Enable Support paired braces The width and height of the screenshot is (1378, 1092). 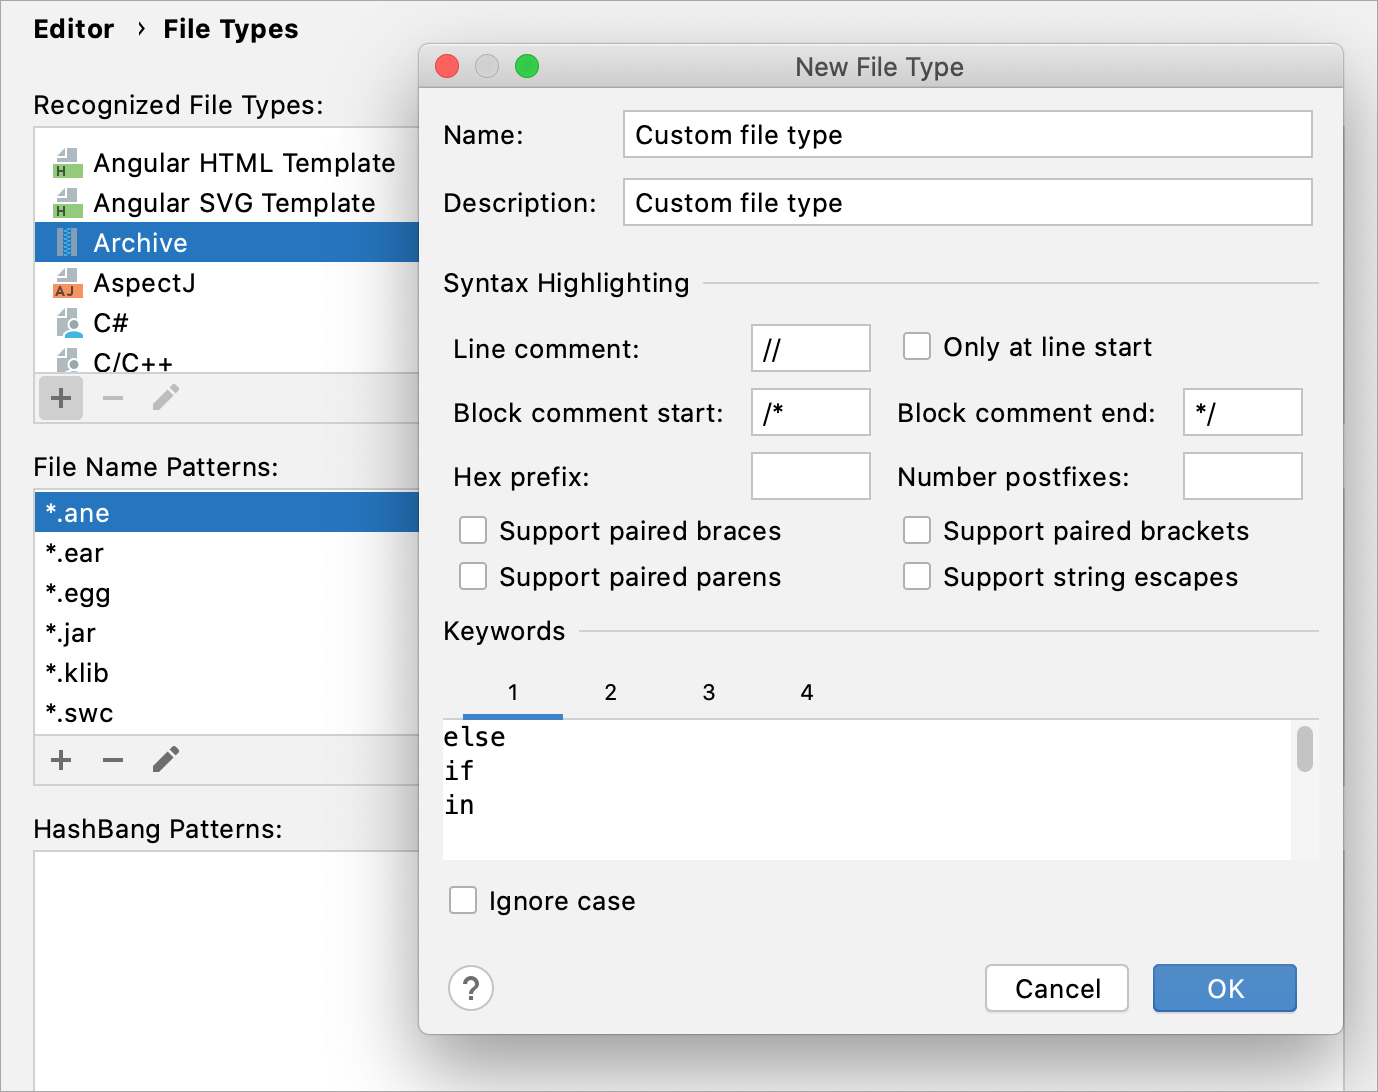pos(473,530)
